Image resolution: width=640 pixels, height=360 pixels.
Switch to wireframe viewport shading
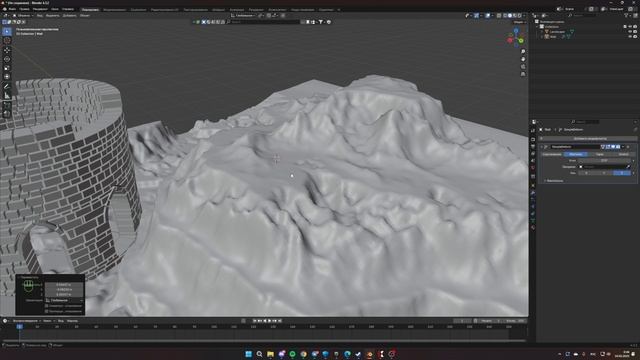coord(505,16)
